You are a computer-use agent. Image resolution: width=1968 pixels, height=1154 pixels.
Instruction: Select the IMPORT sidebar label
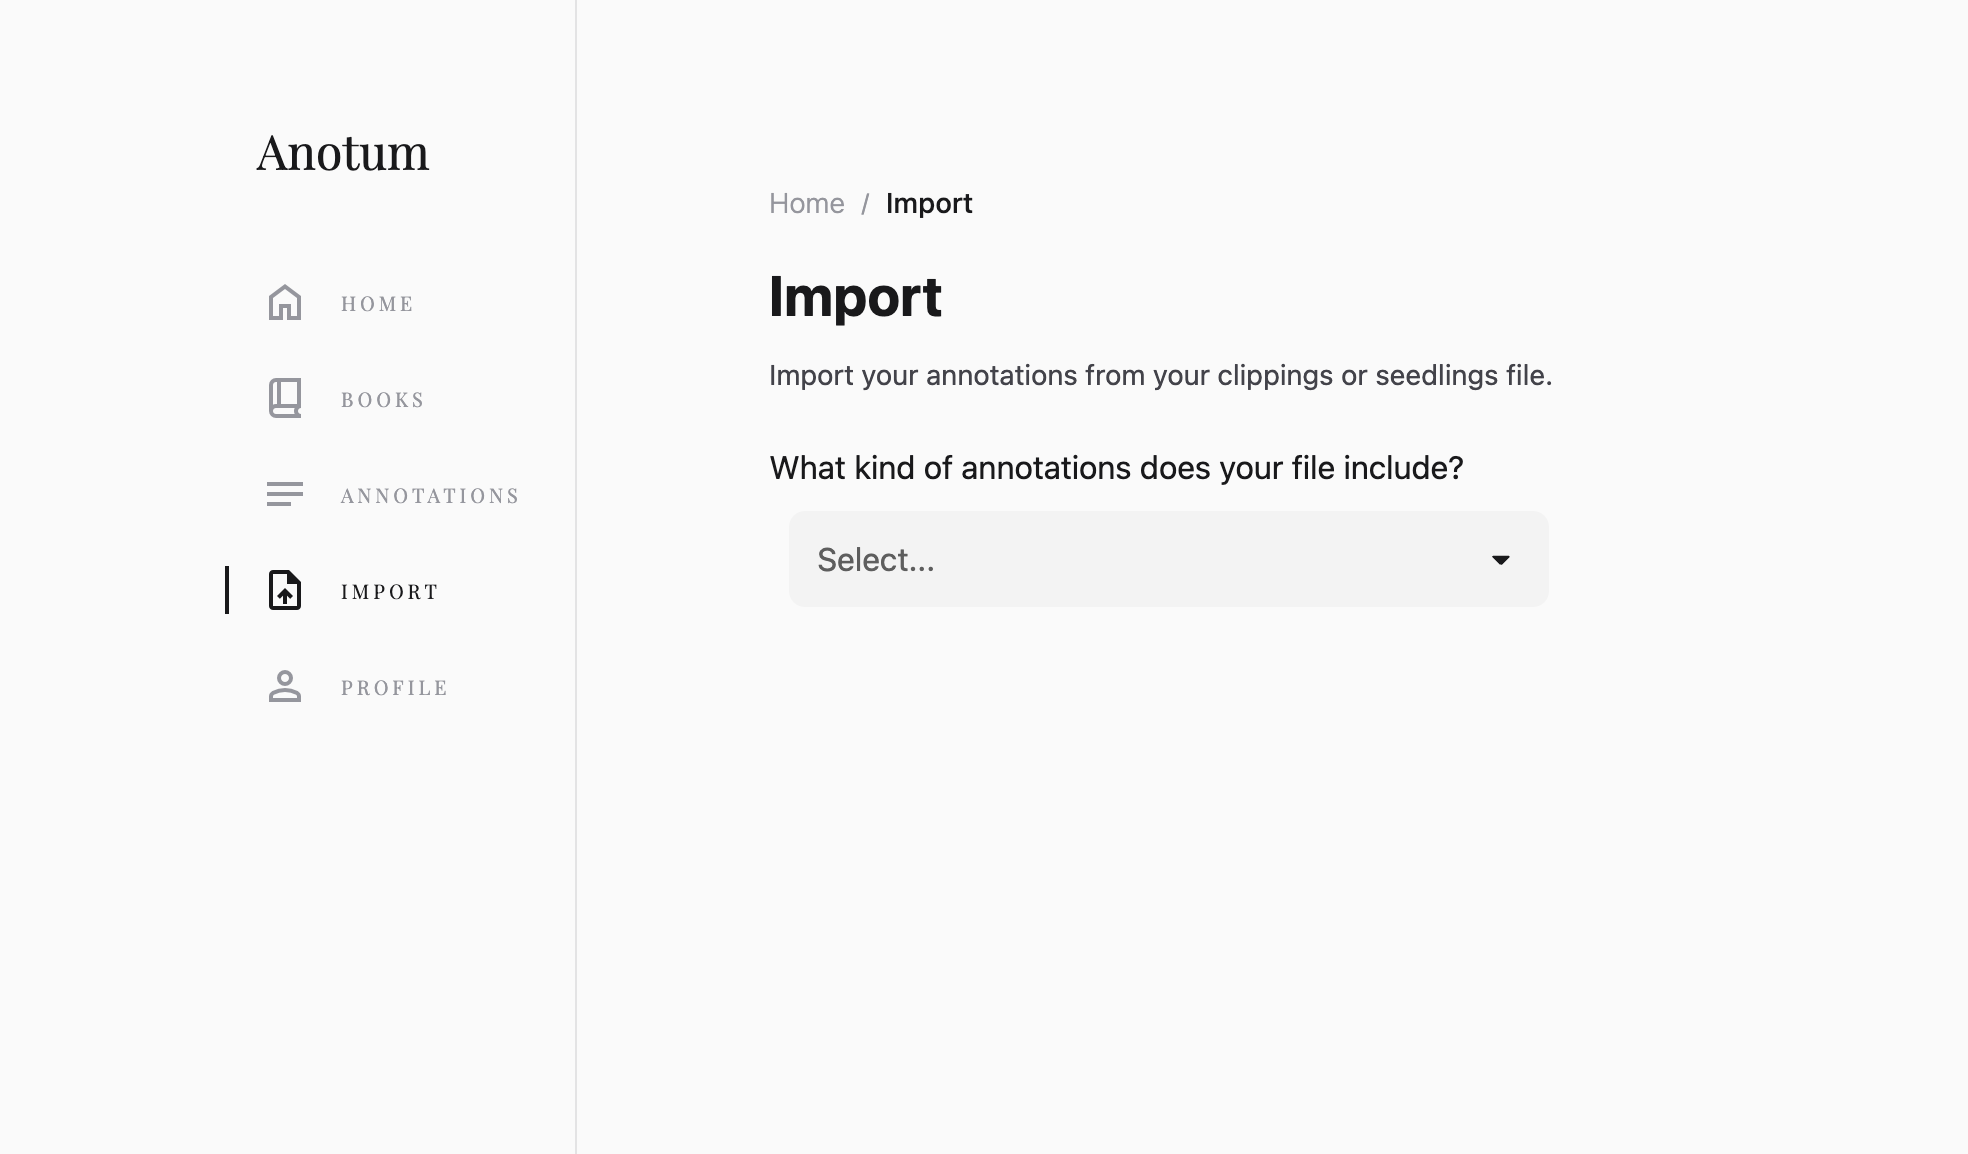coord(390,592)
